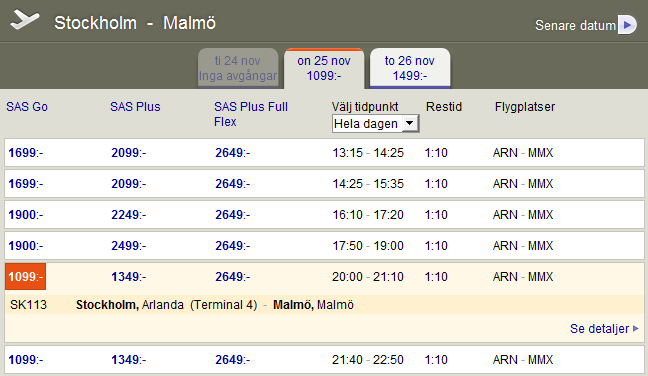Open the Hela dagen time dropdown
The image size is (648, 376).
pyautogui.click(x=376, y=124)
